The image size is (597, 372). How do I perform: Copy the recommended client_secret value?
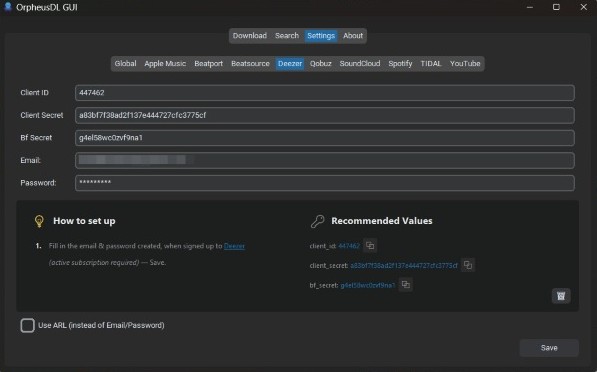[x=468, y=265]
